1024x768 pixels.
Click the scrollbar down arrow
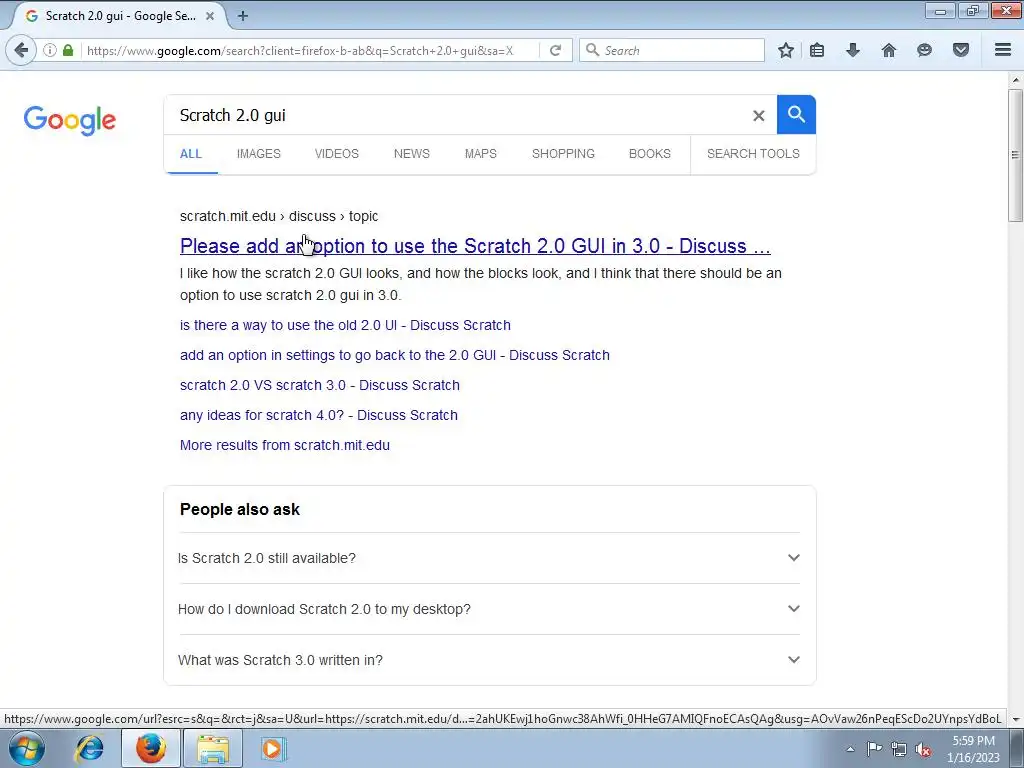coord(1015,719)
